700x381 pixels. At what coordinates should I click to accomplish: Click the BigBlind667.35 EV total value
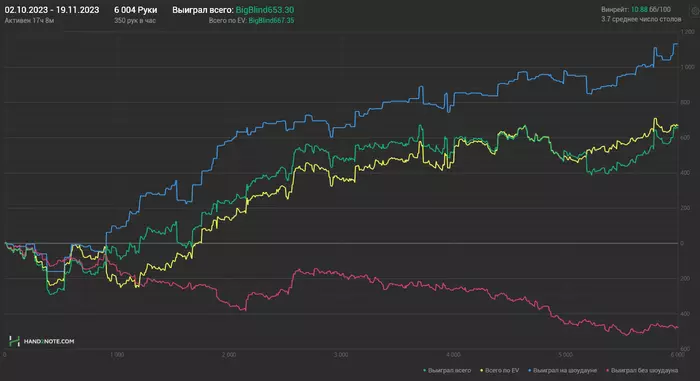pos(271,21)
